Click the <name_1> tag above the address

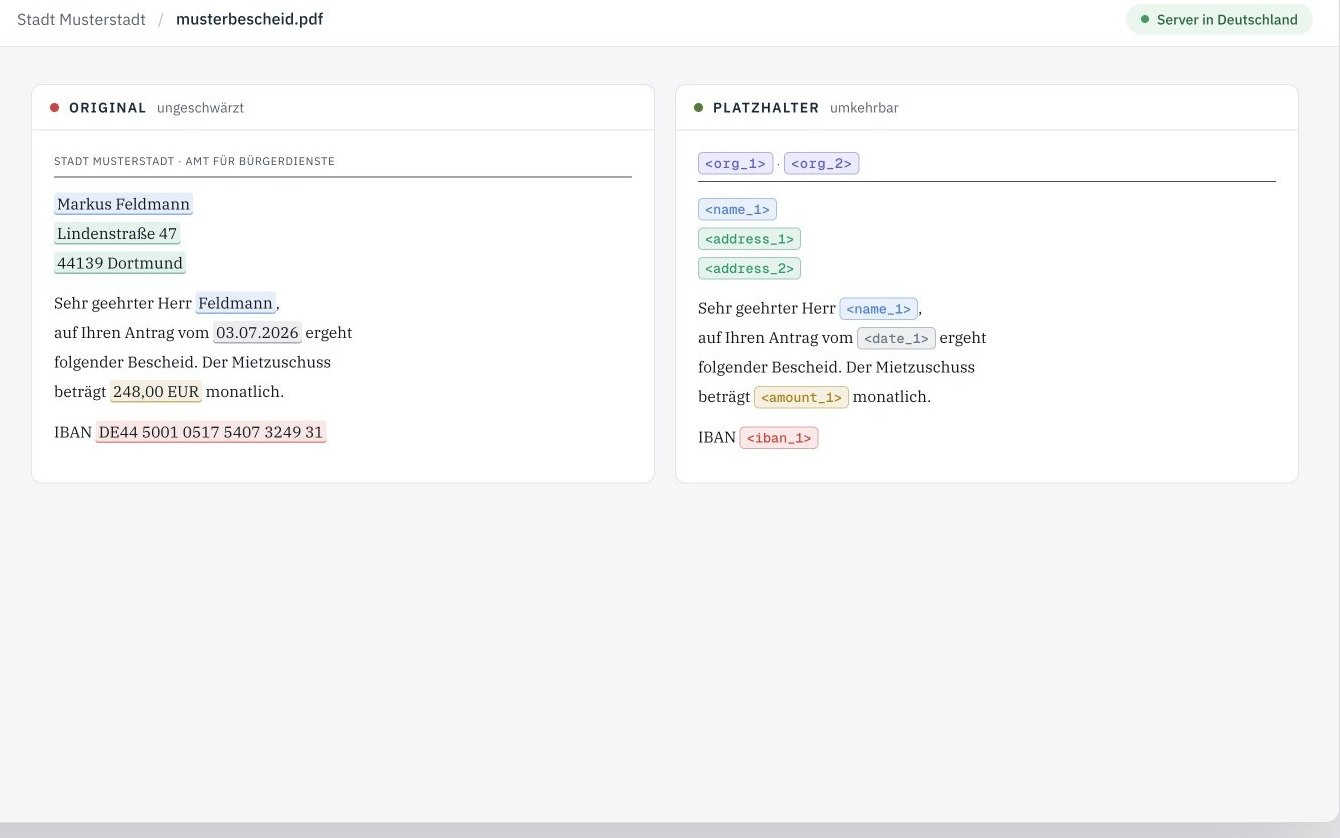click(x=737, y=209)
